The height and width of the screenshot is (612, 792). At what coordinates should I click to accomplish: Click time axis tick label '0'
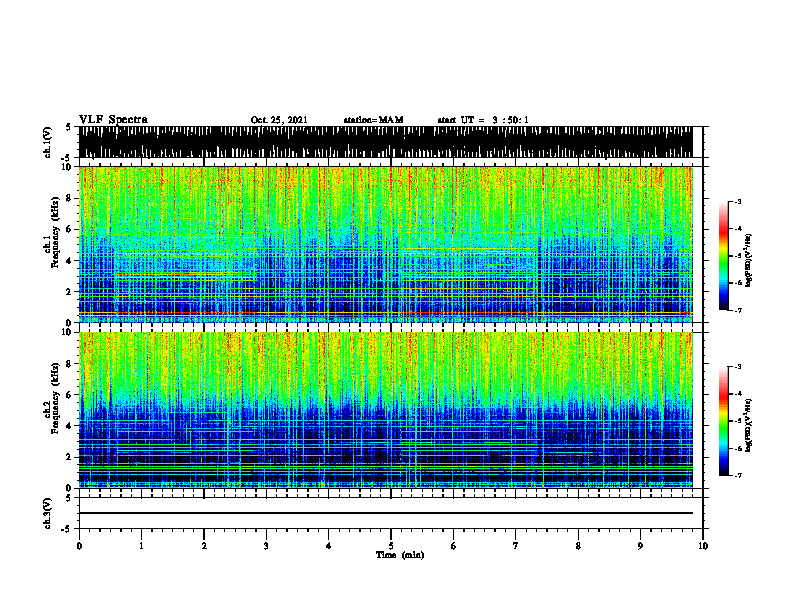click(79, 546)
